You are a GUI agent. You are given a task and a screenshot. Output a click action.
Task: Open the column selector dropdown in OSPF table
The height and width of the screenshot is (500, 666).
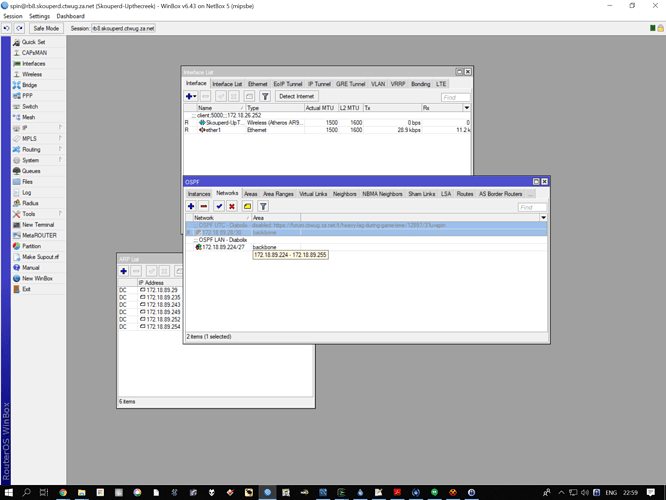click(x=544, y=217)
